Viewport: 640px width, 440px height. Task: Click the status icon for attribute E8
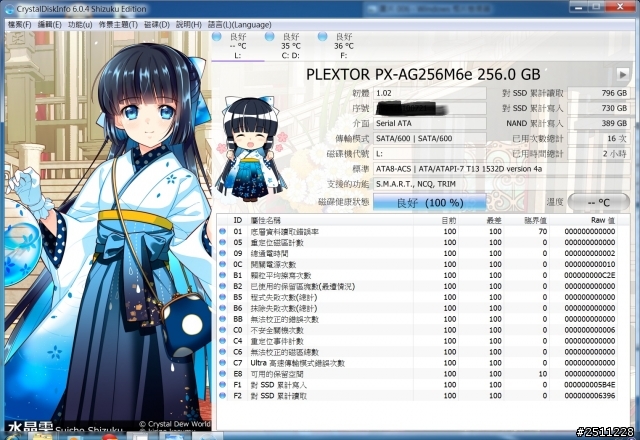tap(222, 373)
